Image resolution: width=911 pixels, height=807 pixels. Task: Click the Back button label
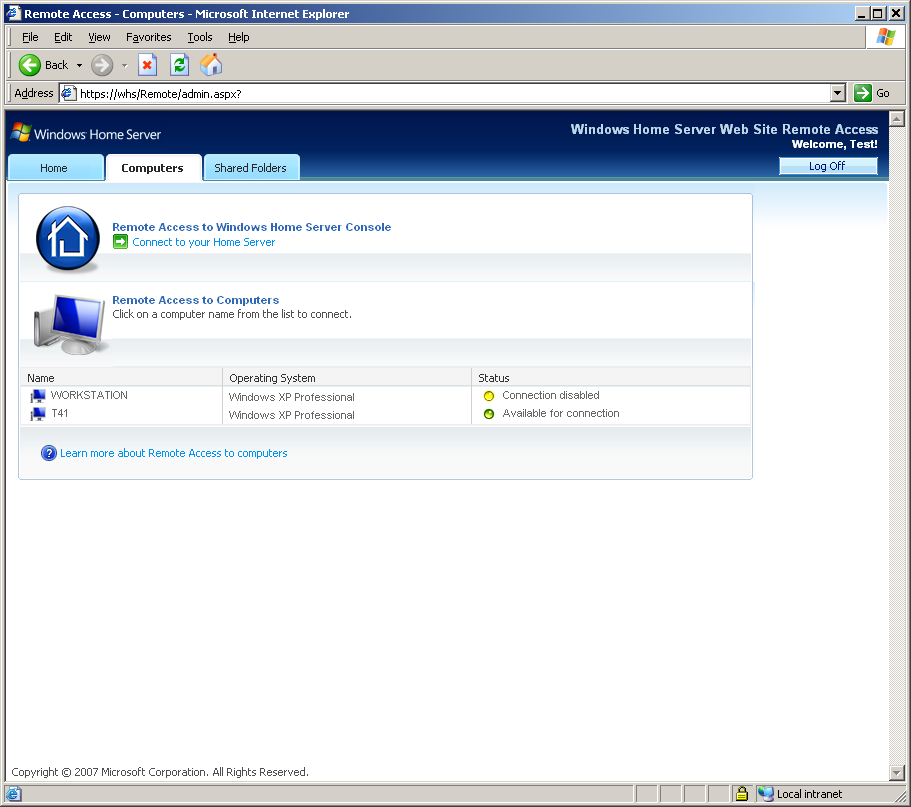click(56, 65)
